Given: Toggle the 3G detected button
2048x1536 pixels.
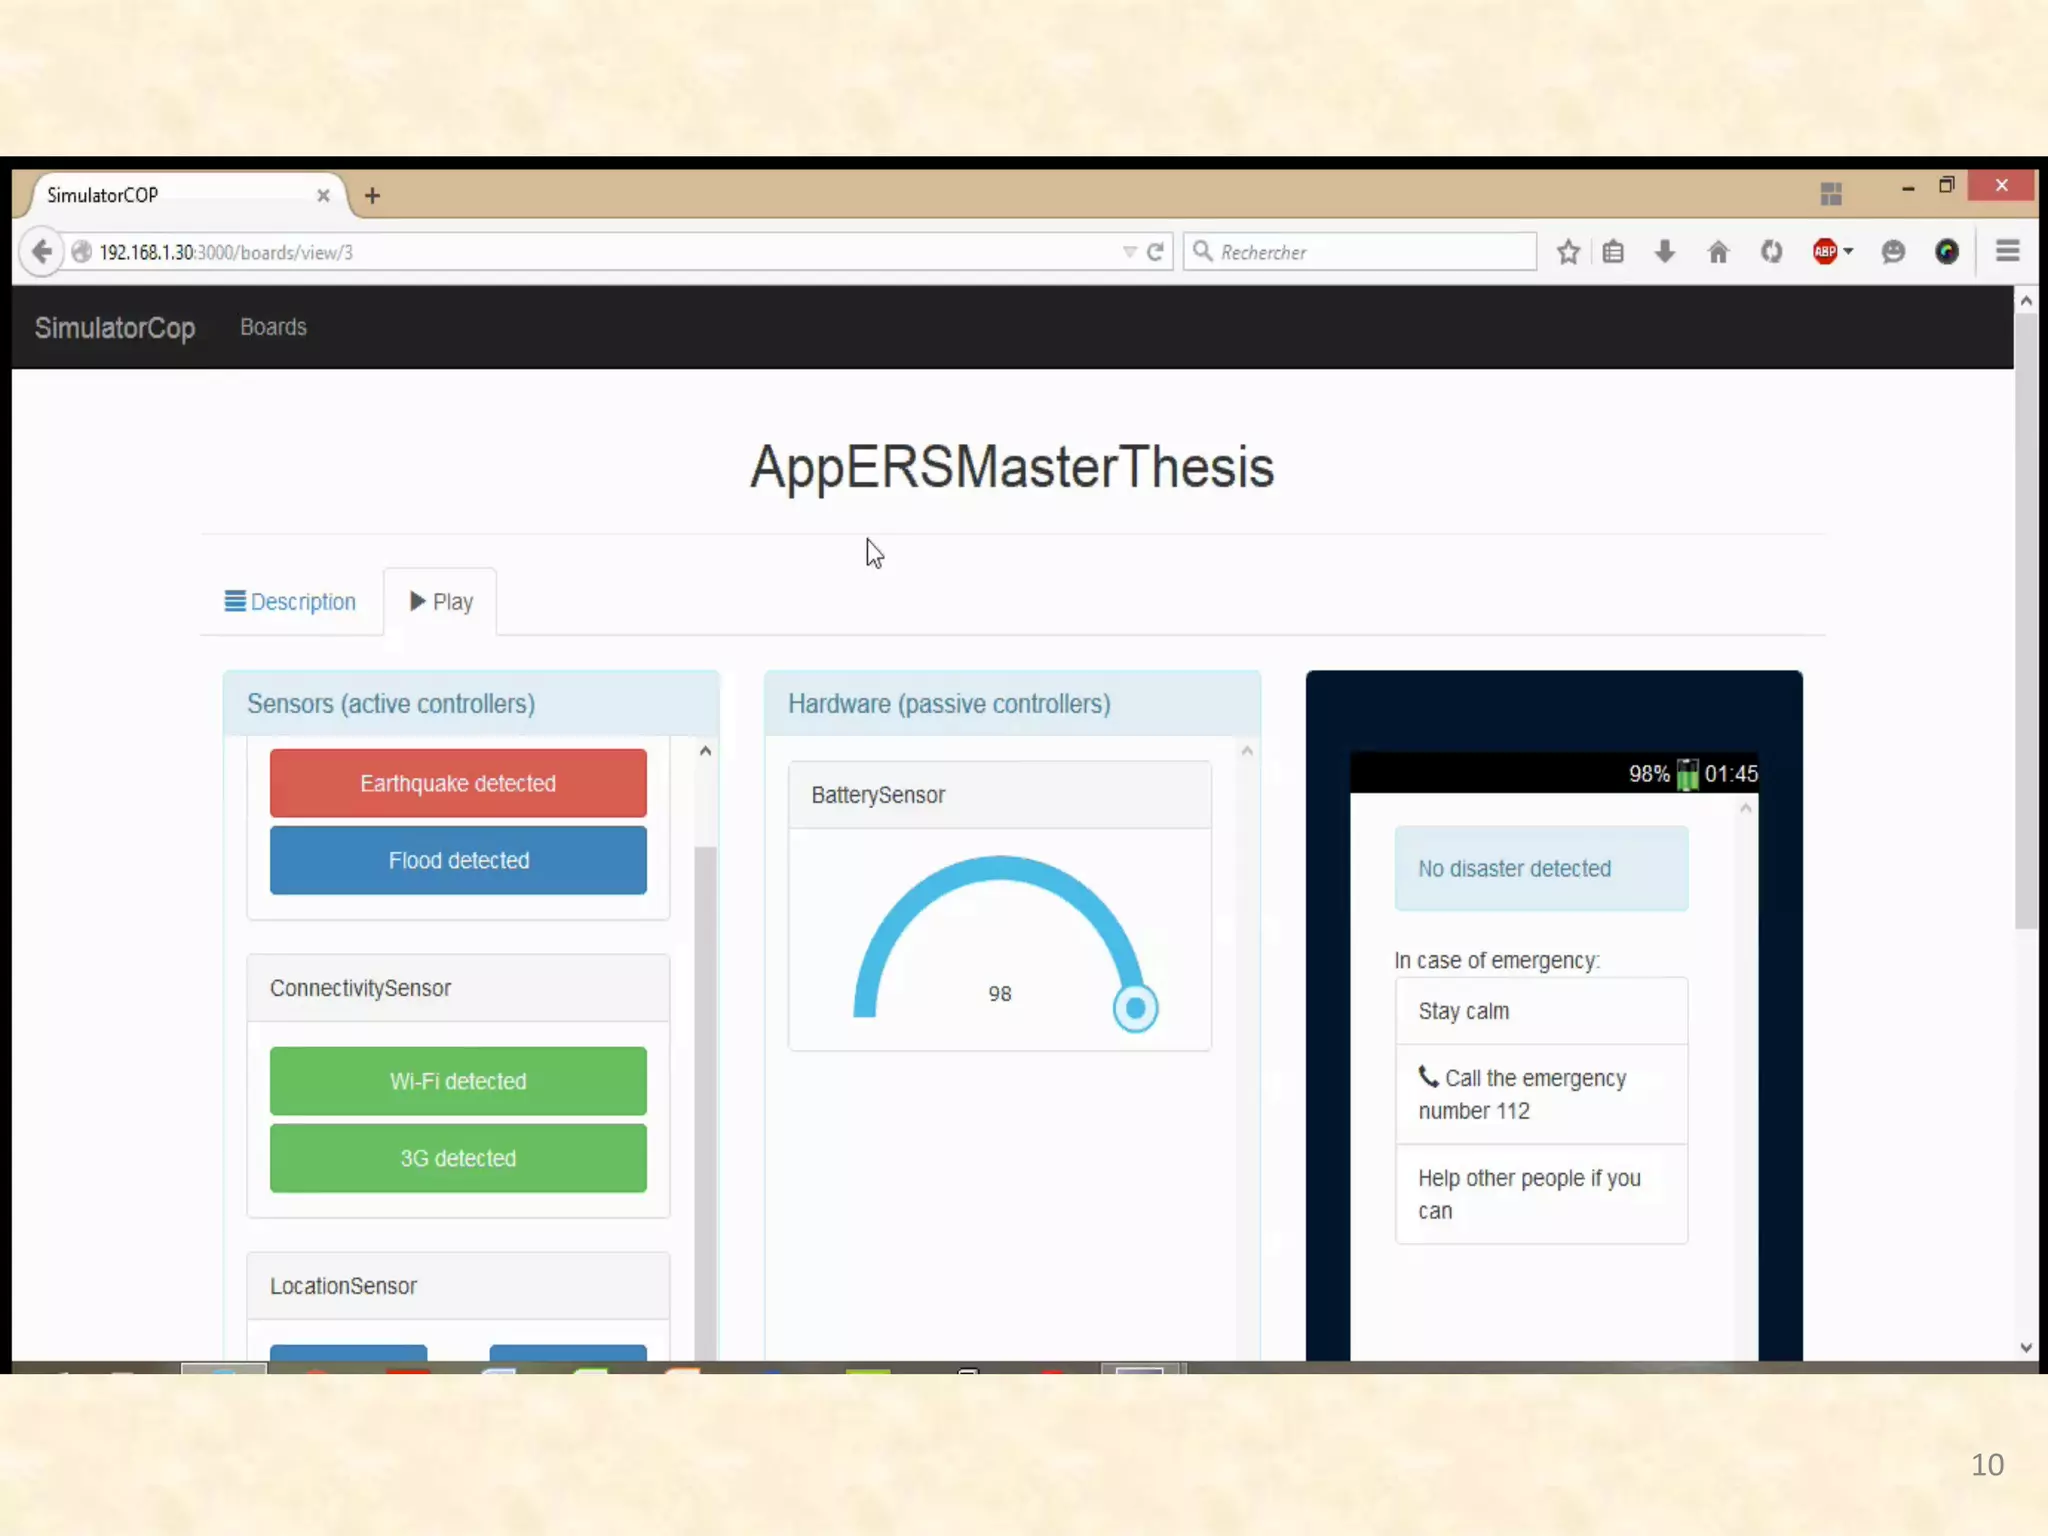Looking at the screenshot, I should [458, 1158].
